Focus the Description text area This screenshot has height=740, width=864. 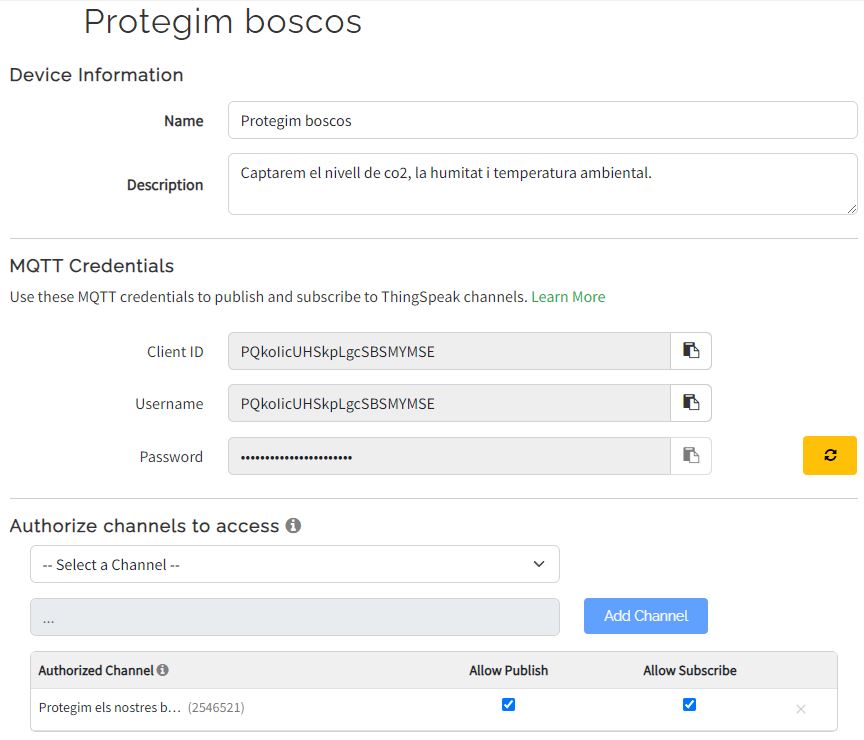point(542,184)
